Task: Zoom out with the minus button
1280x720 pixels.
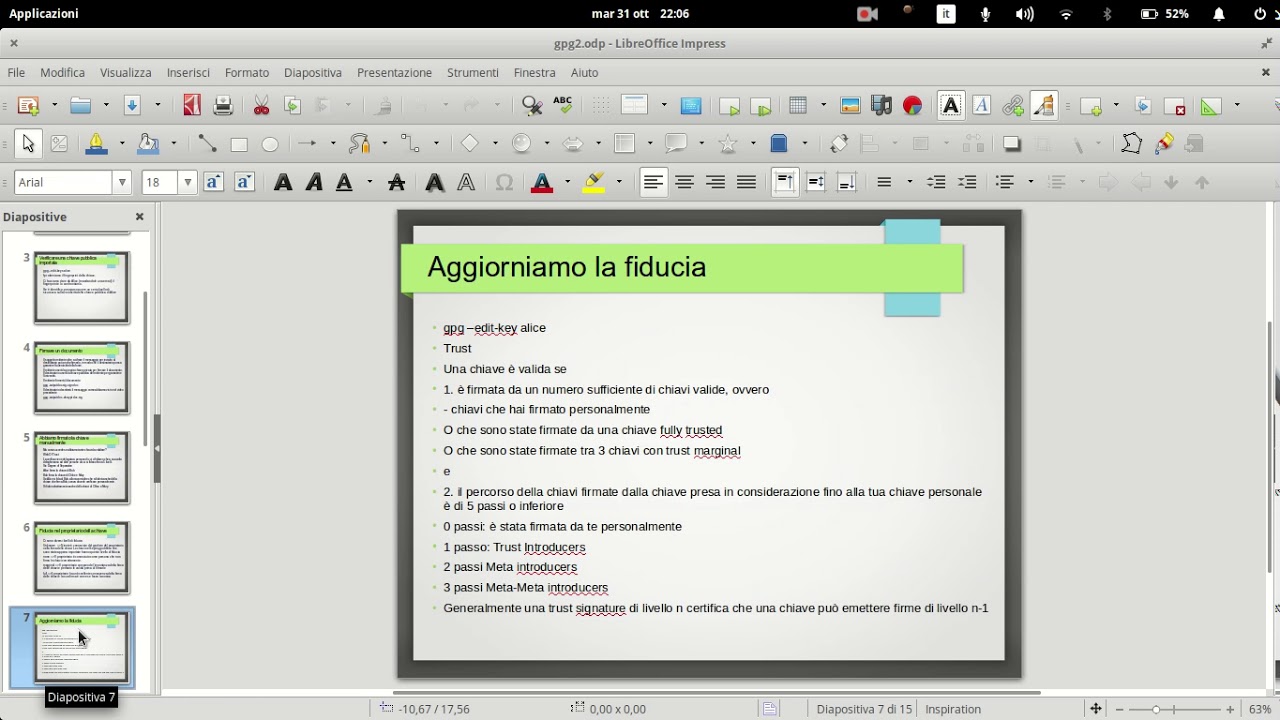Action: (1119, 709)
